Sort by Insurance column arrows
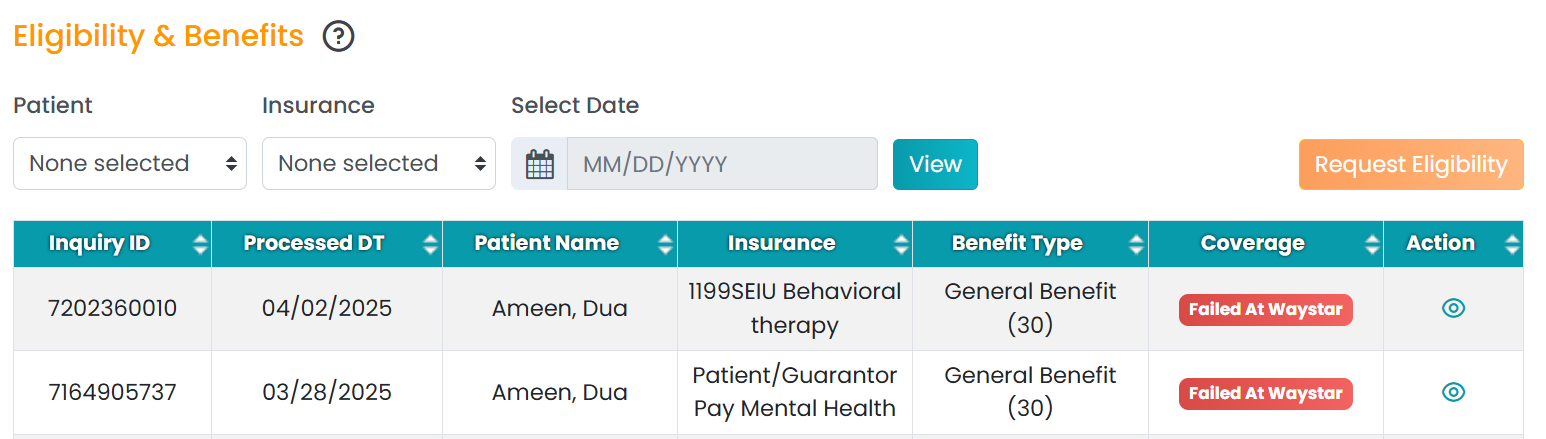 901,244
